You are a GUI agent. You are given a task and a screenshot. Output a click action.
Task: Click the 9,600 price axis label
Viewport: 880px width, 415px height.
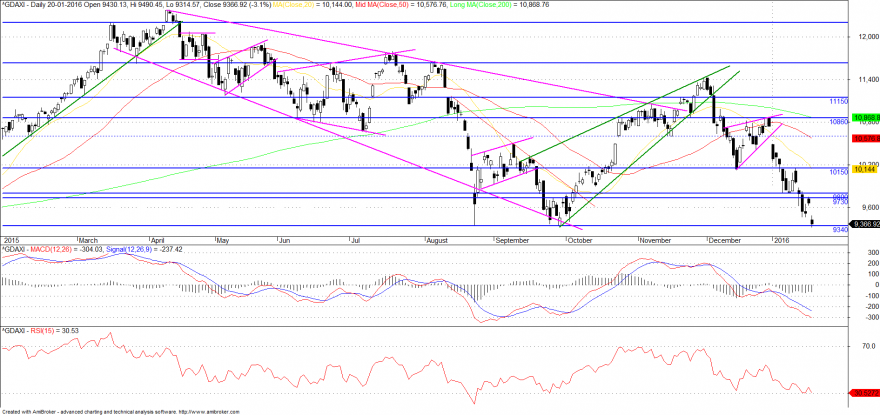tap(868, 207)
